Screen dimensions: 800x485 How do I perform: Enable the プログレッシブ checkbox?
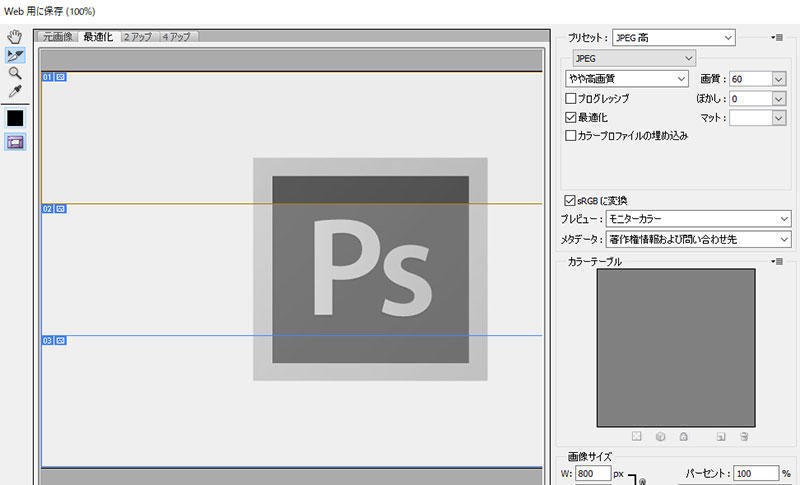(x=571, y=98)
